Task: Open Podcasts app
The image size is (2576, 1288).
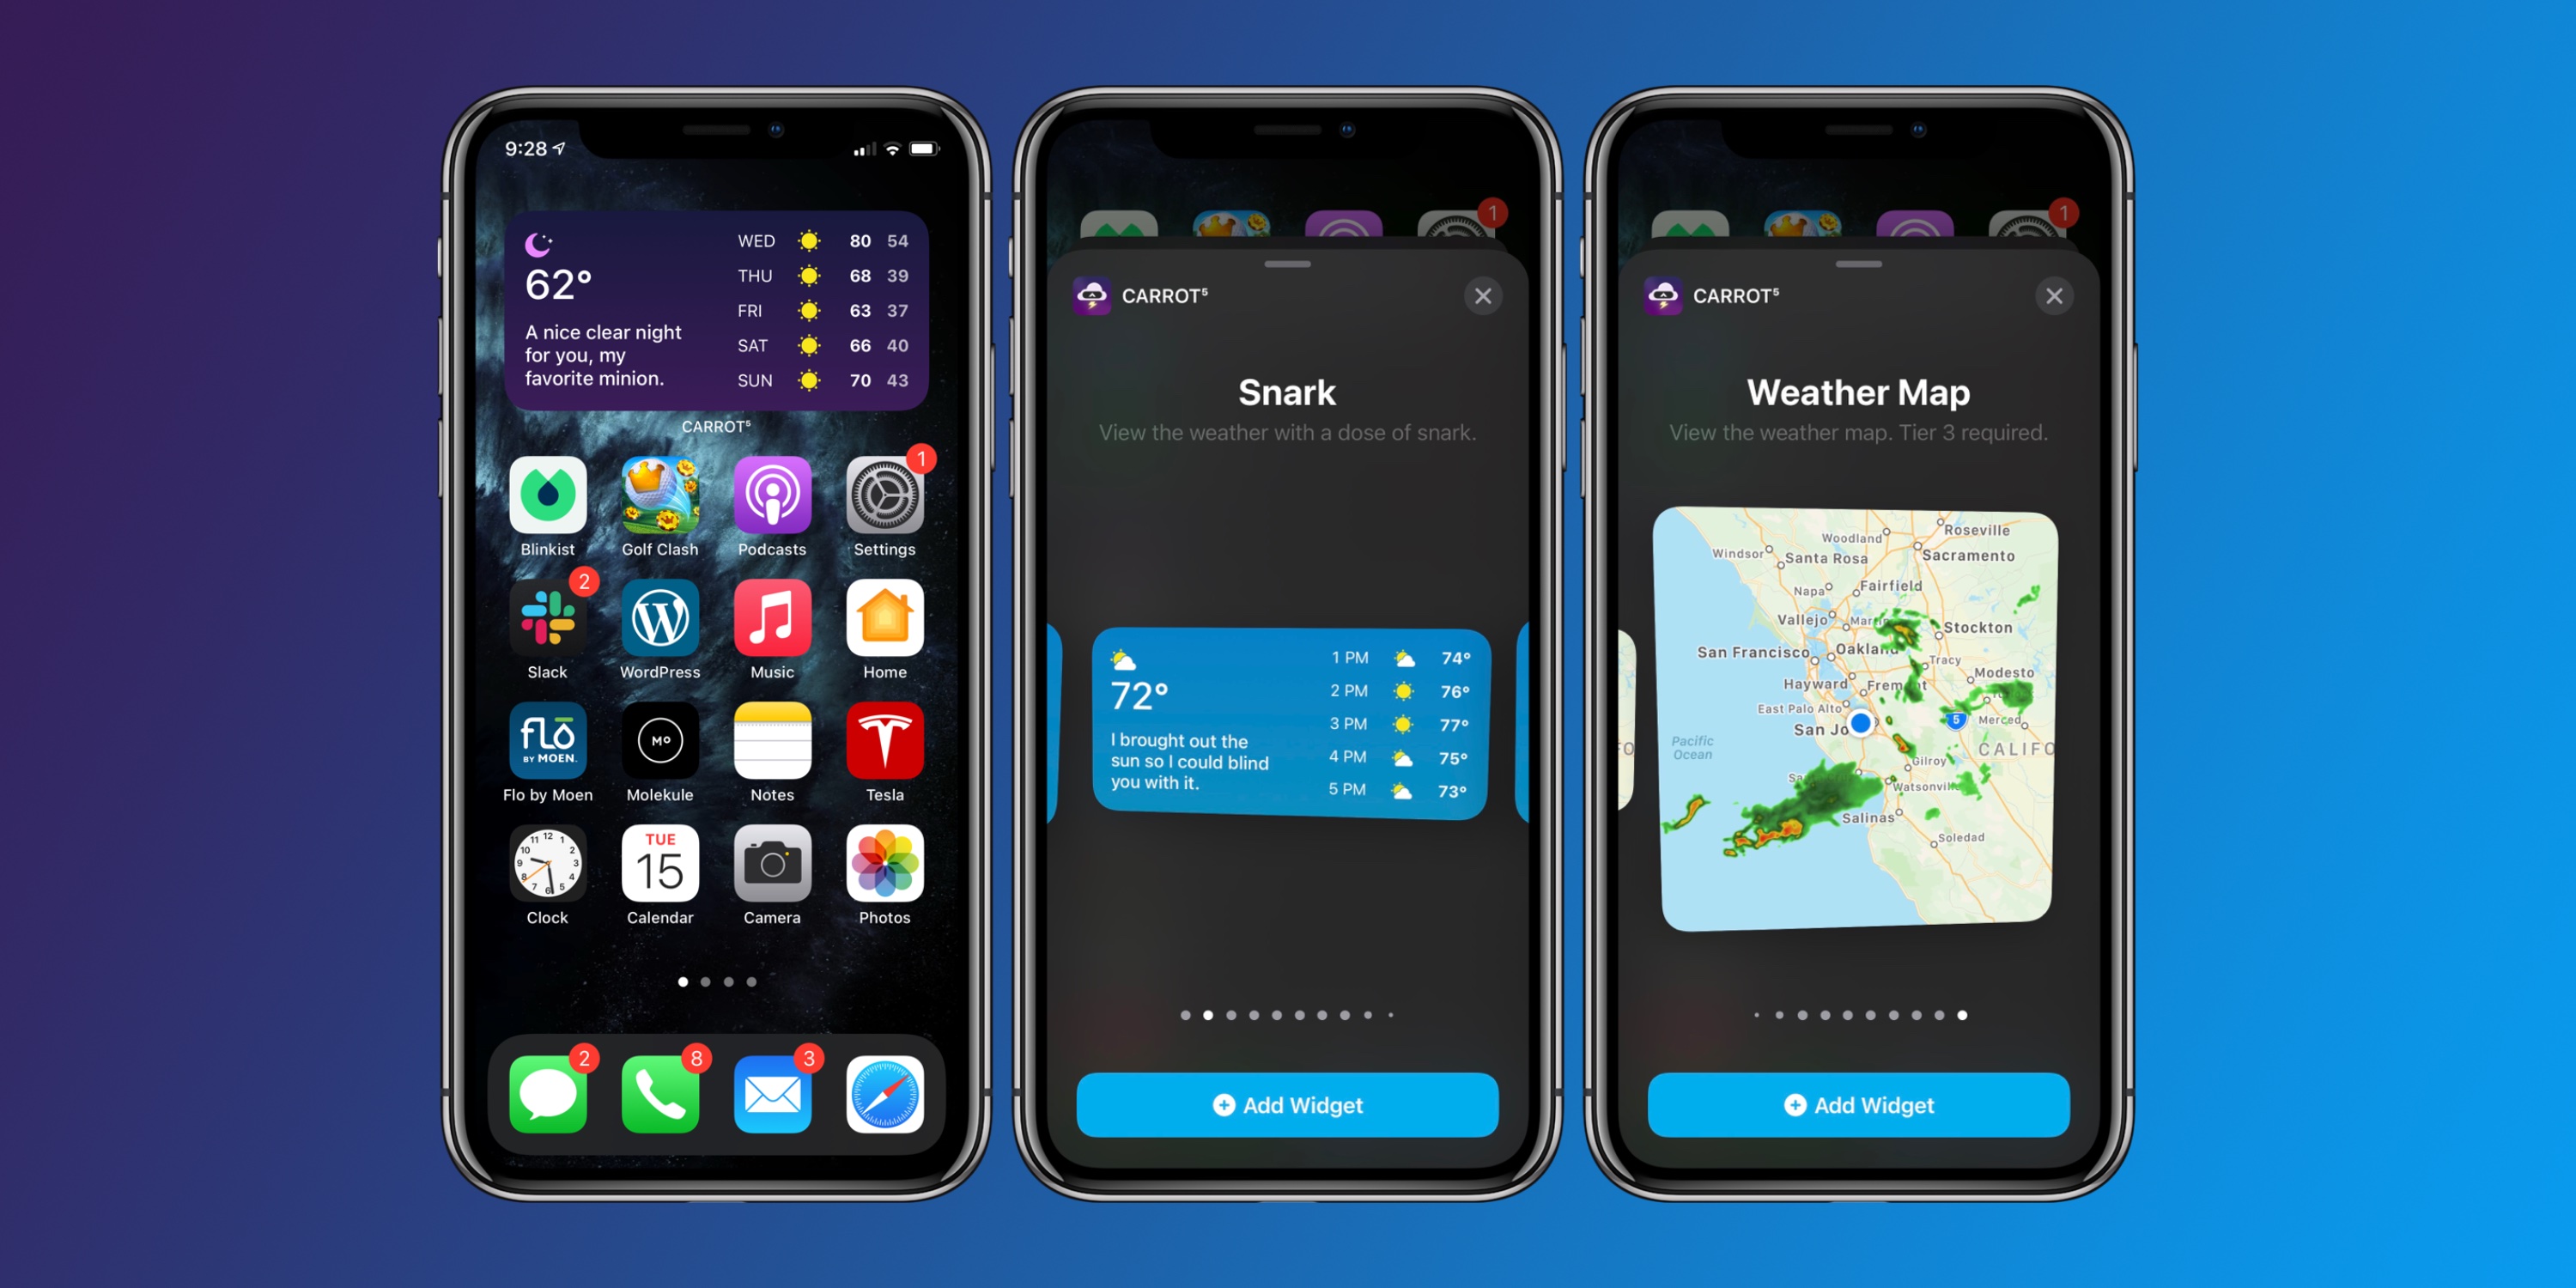Action: [774, 524]
